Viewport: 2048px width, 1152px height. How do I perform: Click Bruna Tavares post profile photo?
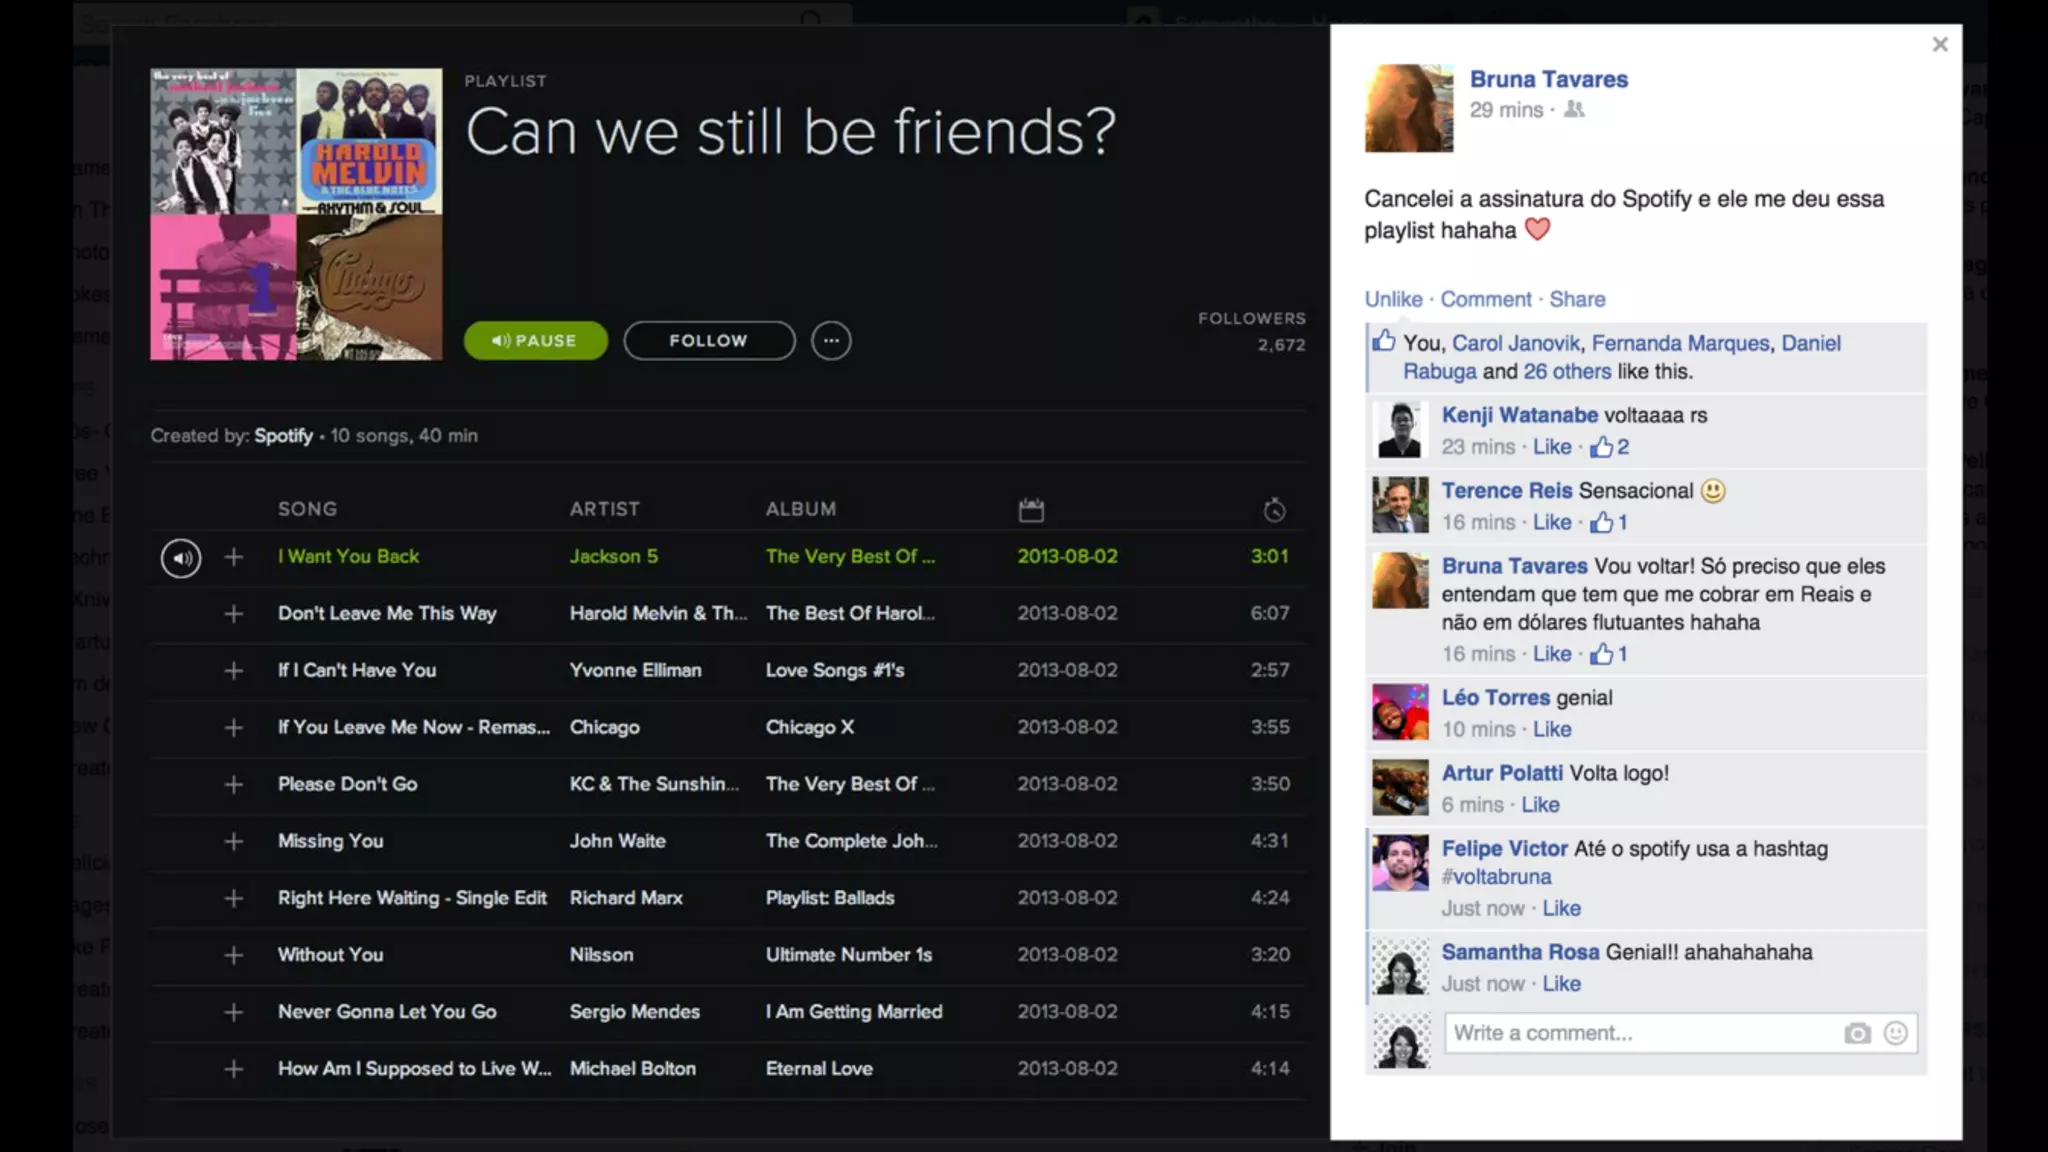1409,108
